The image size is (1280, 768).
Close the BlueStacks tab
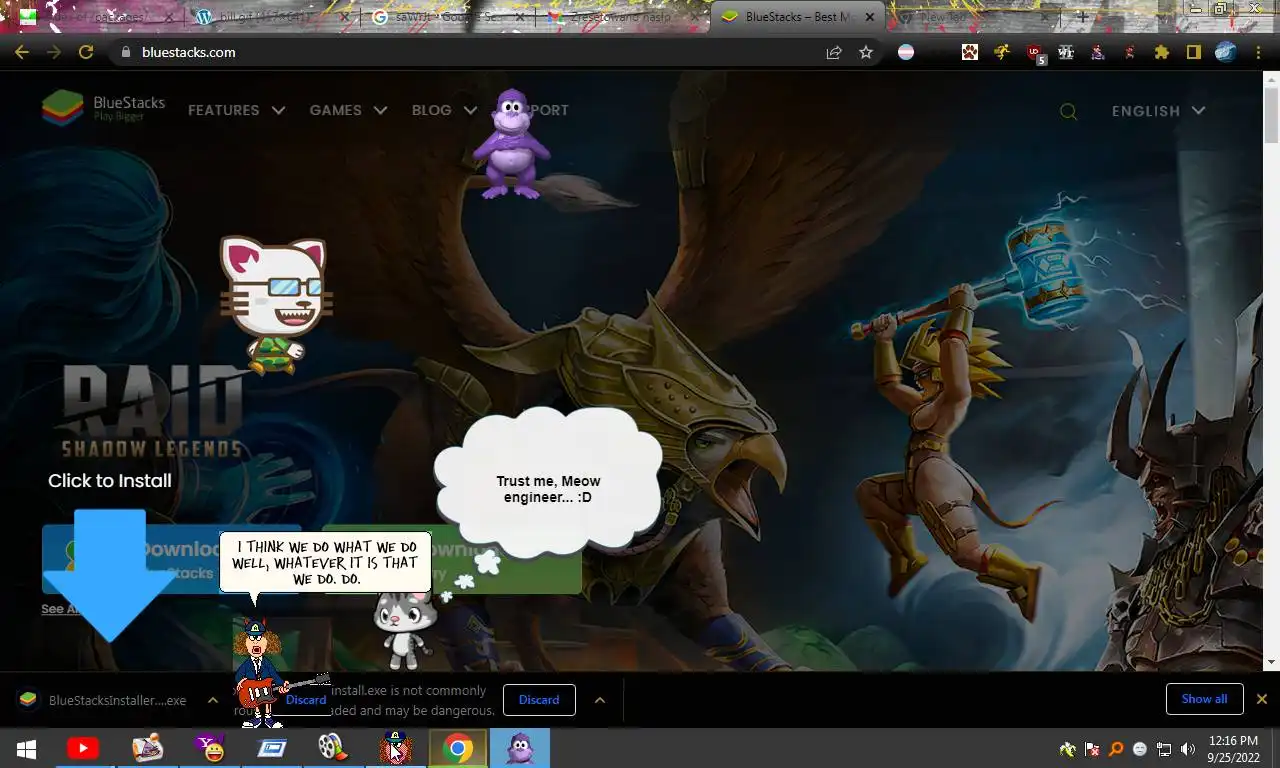870,17
